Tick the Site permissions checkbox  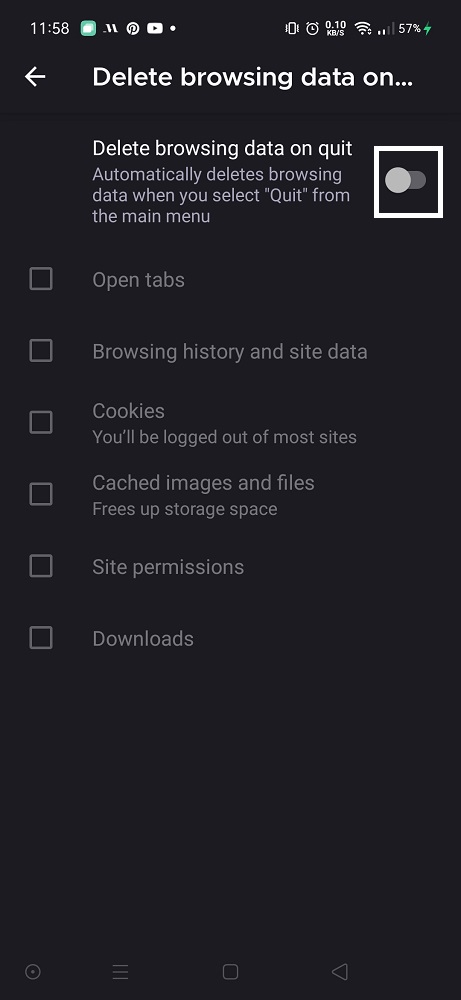pyautogui.click(x=41, y=566)
